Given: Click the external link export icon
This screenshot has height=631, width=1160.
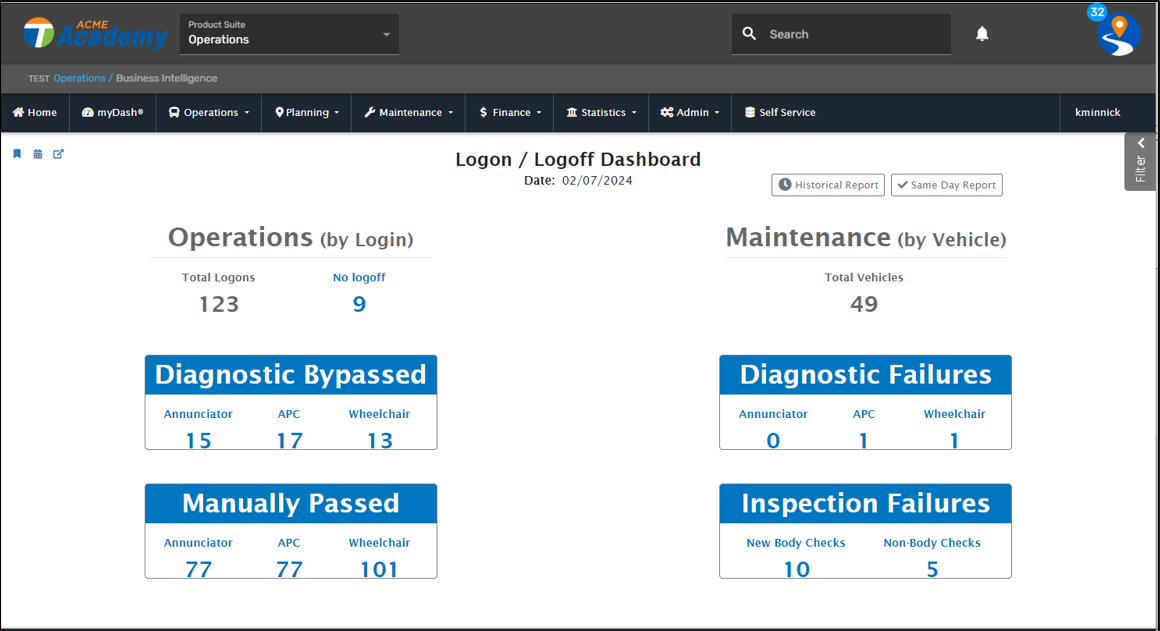Looking at the screenshot, I should click(58, 154).
